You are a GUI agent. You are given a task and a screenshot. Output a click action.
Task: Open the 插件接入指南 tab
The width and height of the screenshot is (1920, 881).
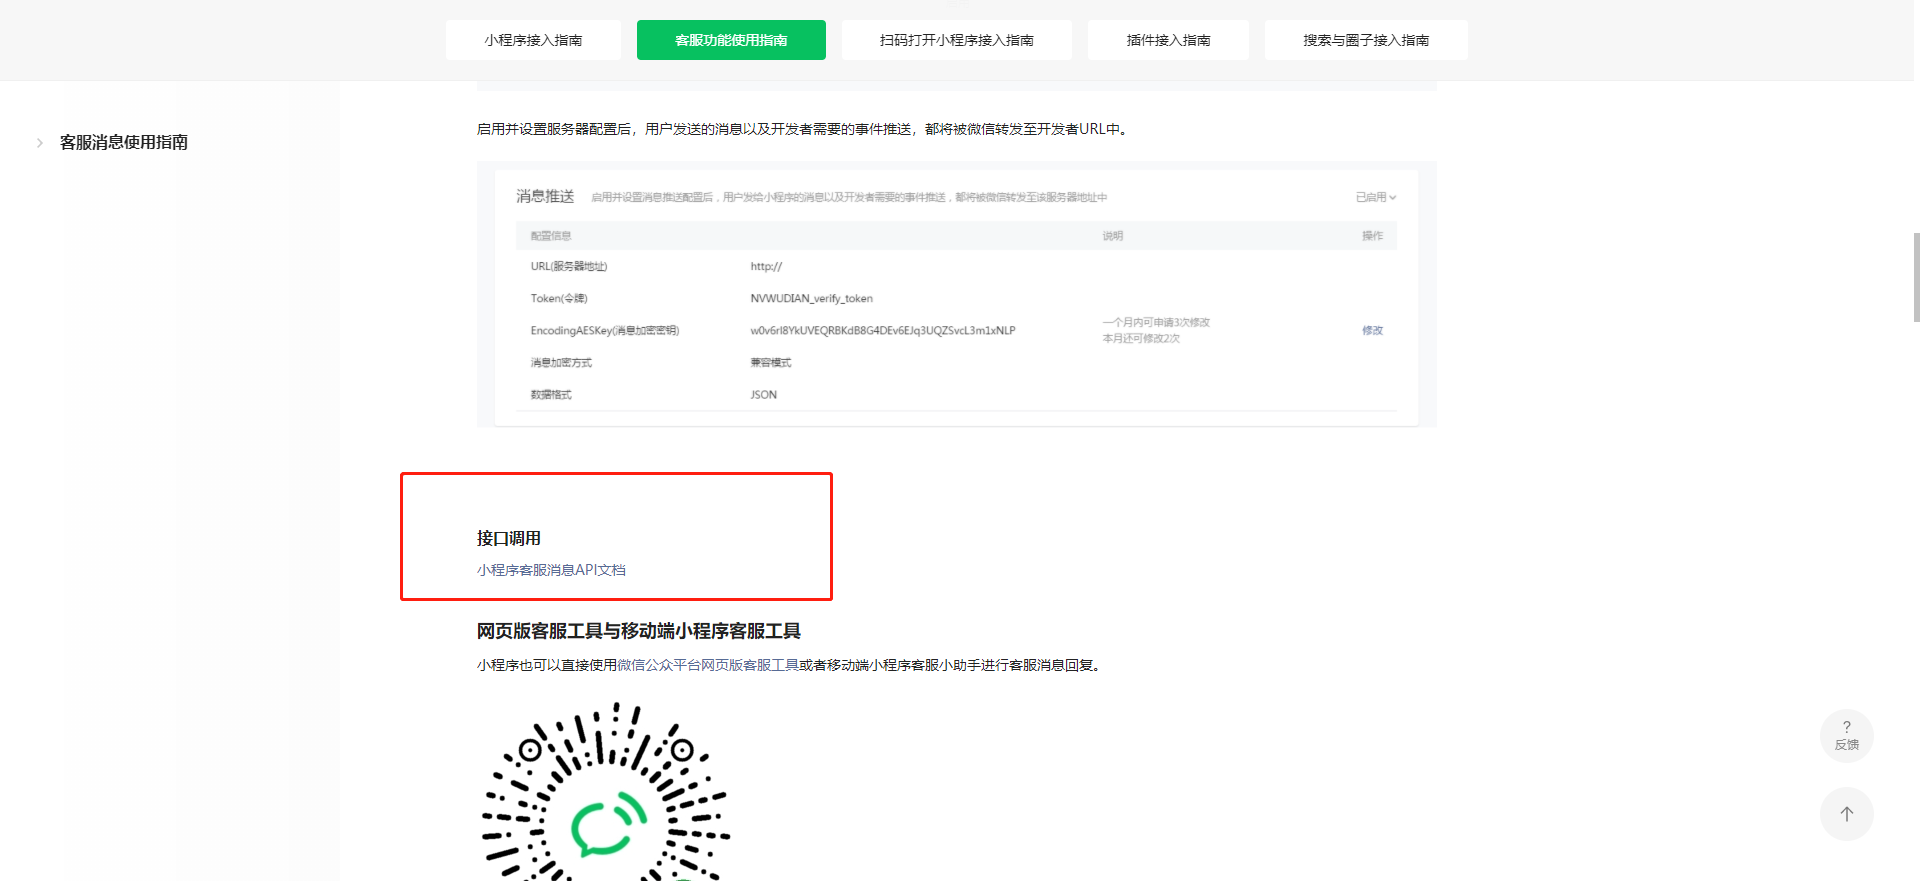pos(1168,40)
